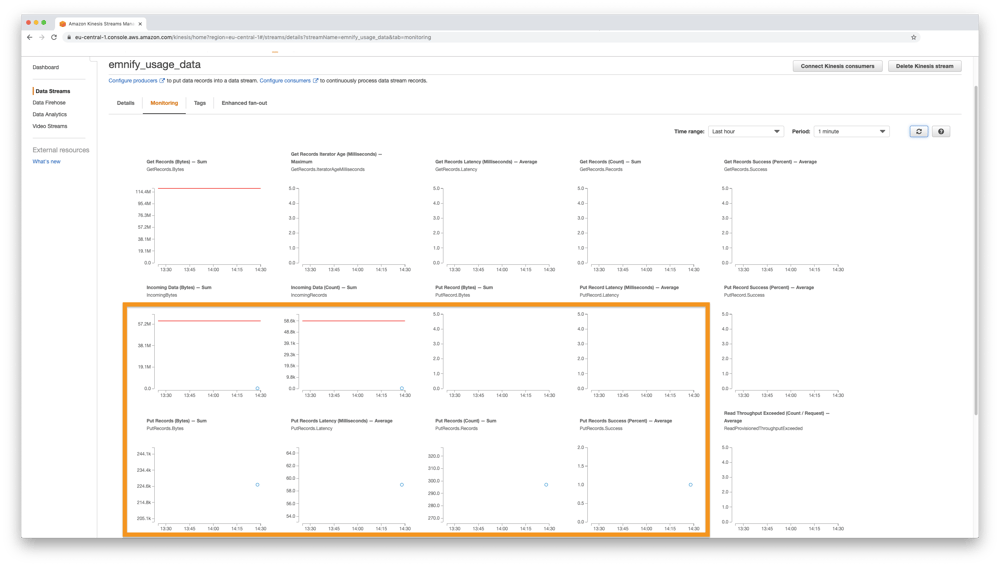Image resolution: width=1000 pixels, height=566 pixels.
Task: Click the external link icon beside Configure consumers
Action: 315,80
